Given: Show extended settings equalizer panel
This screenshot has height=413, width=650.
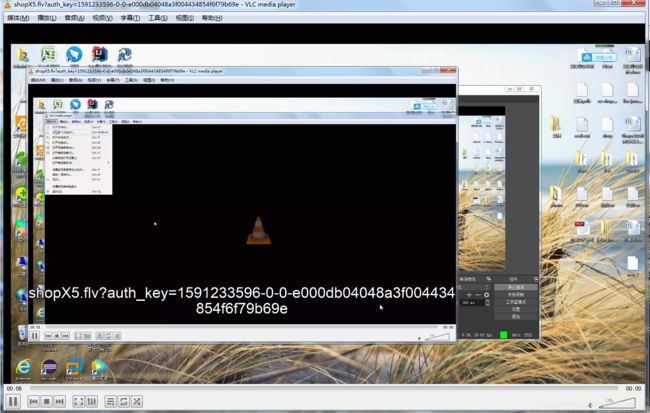Looking at the screenshot, I should [x=92, y=401].
